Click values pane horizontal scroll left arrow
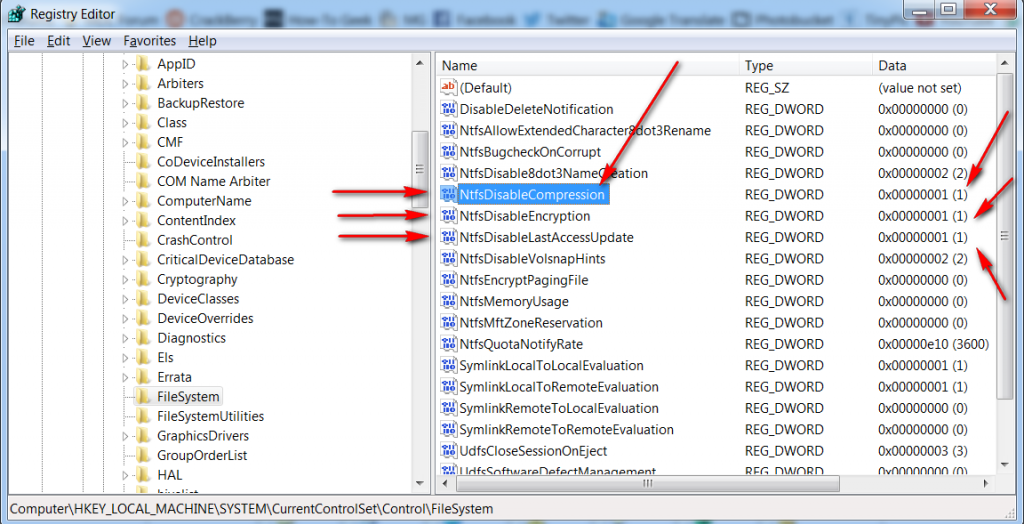 (445, 484)
